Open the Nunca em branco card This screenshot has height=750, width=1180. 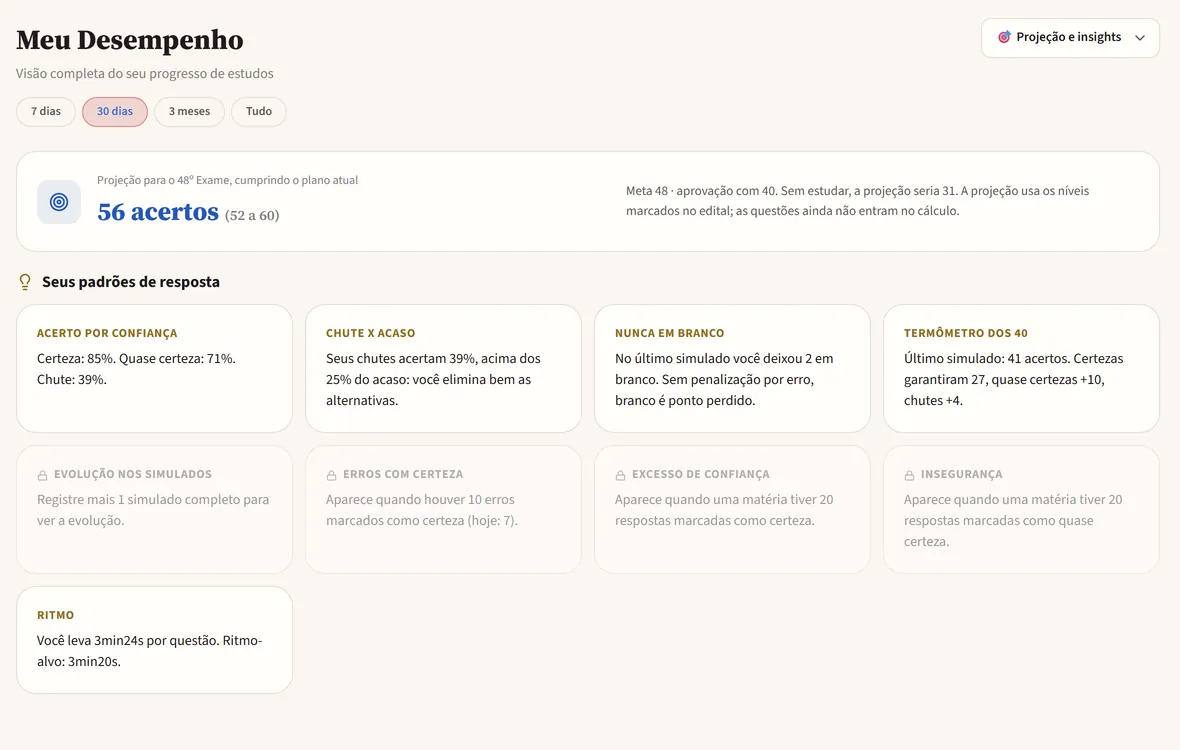pos(732,369)
